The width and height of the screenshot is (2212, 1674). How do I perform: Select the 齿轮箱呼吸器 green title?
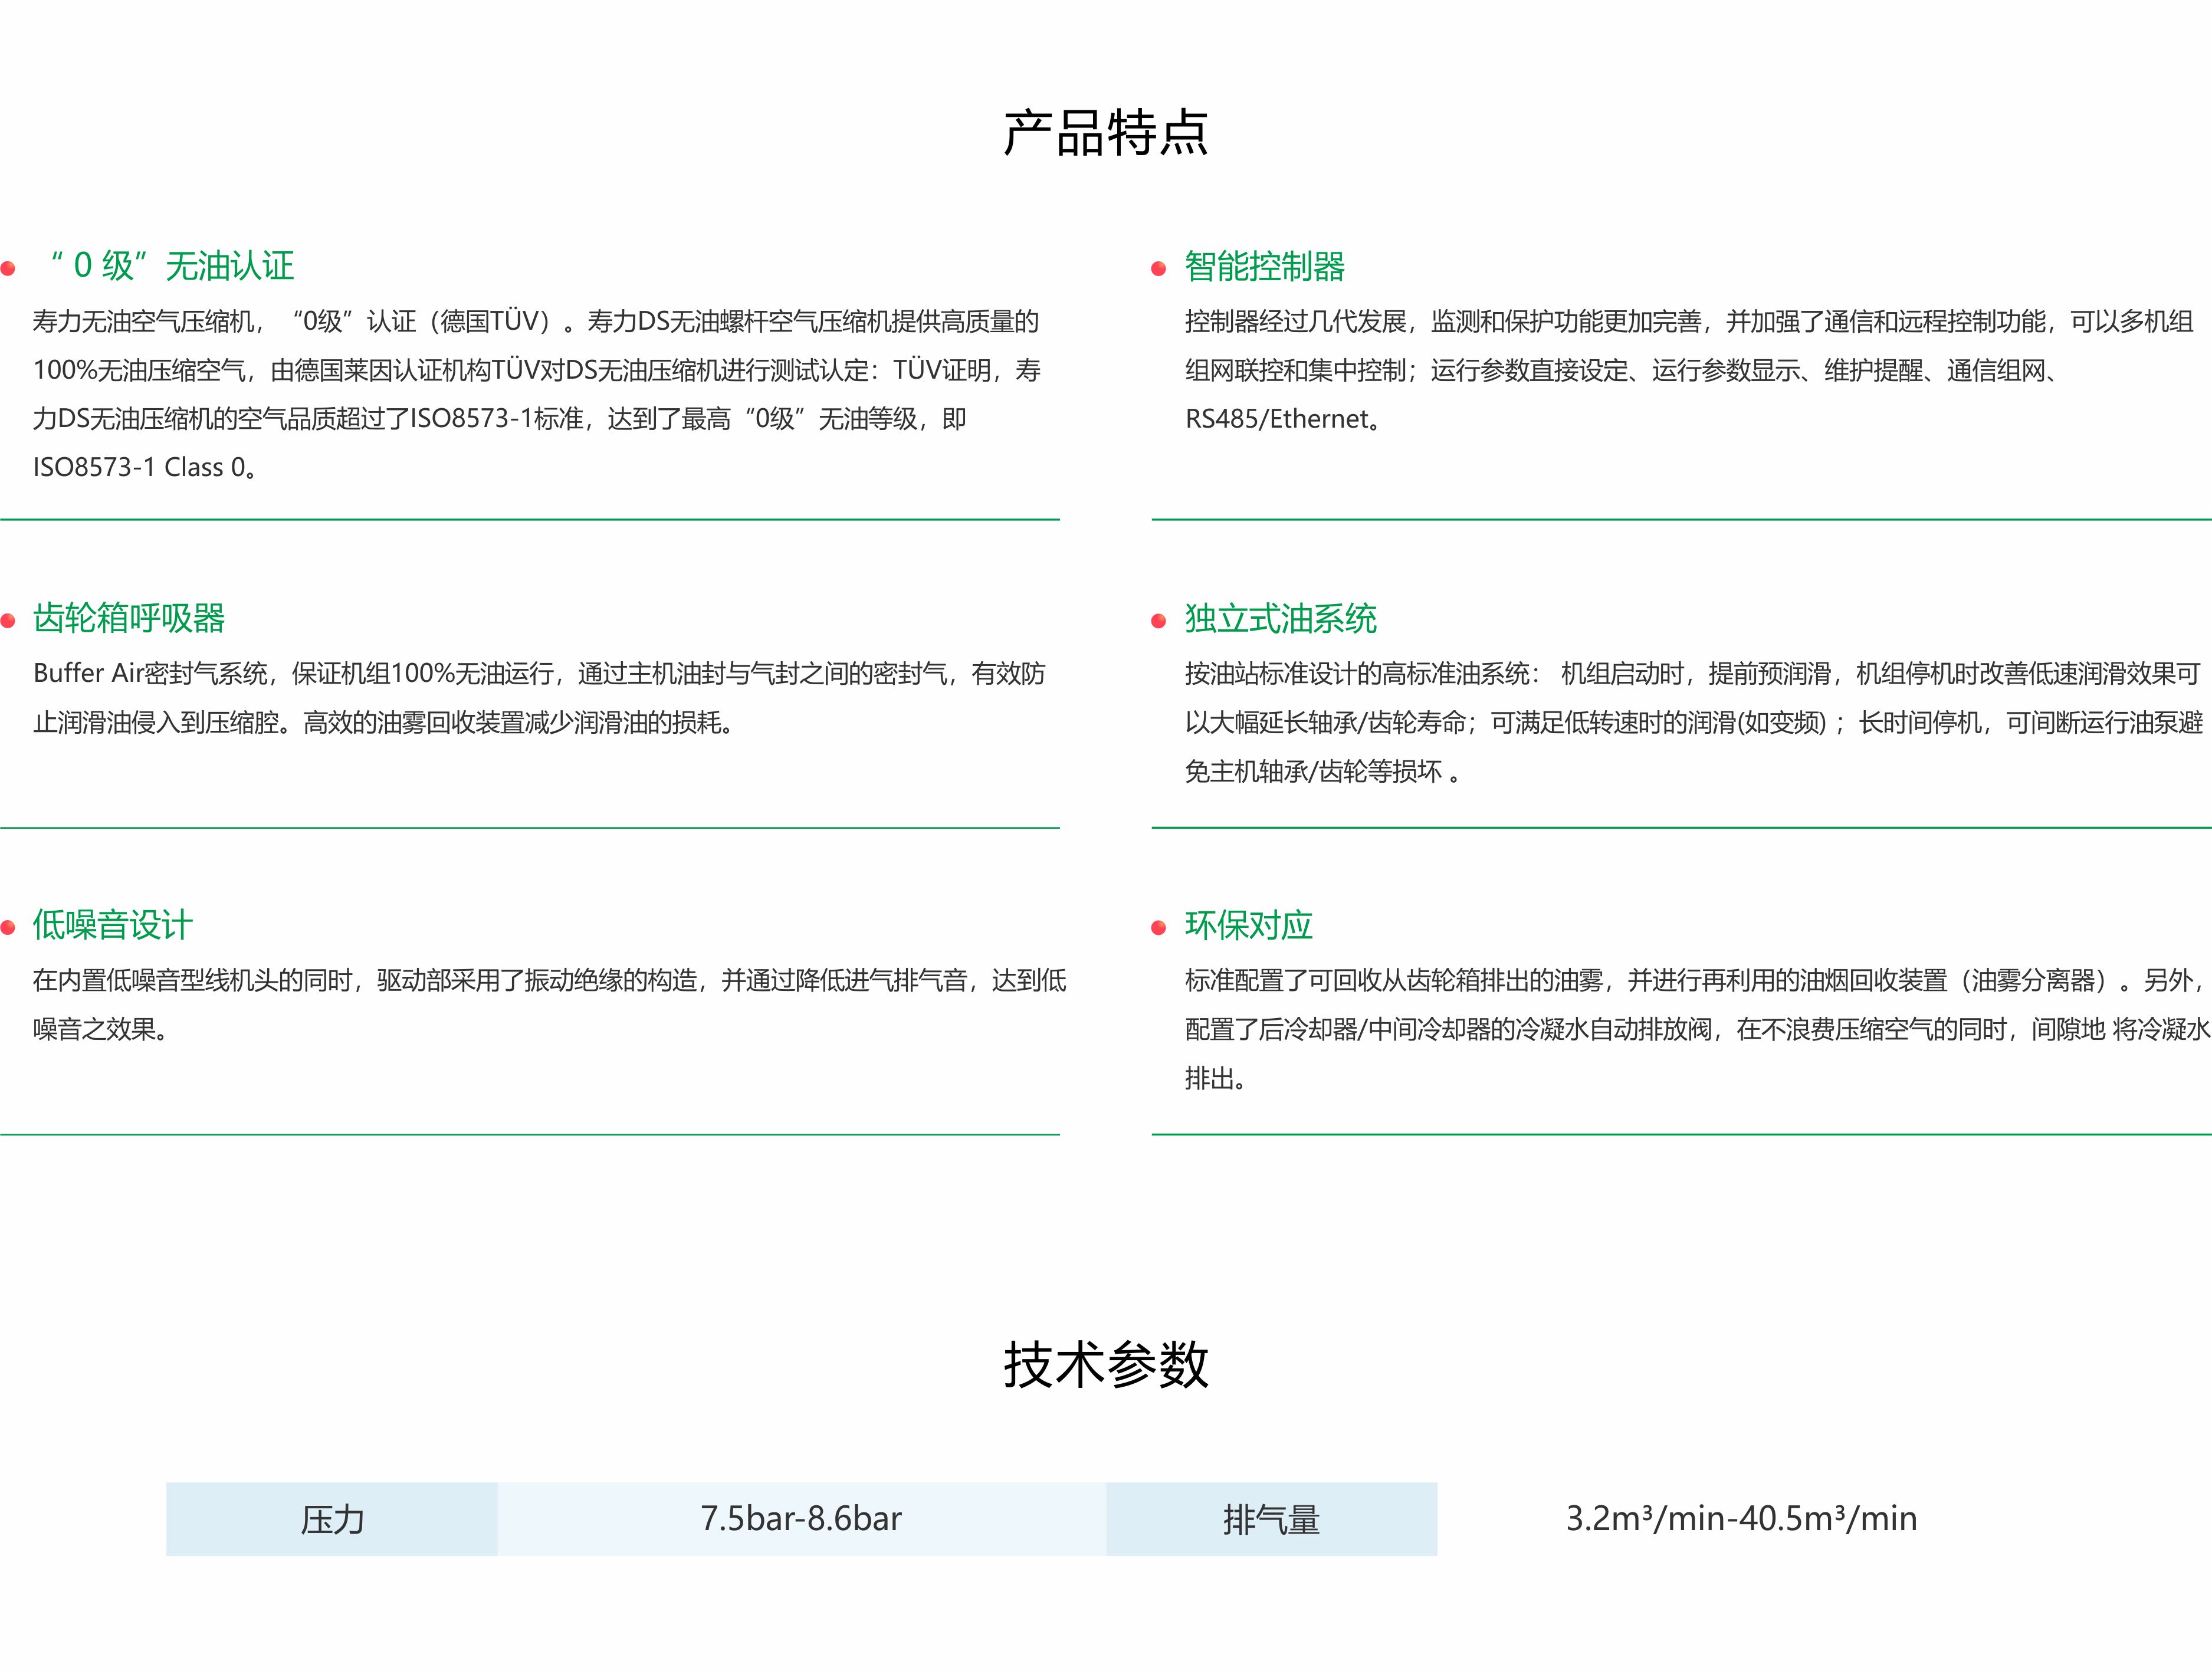click(x=129, y=618)
